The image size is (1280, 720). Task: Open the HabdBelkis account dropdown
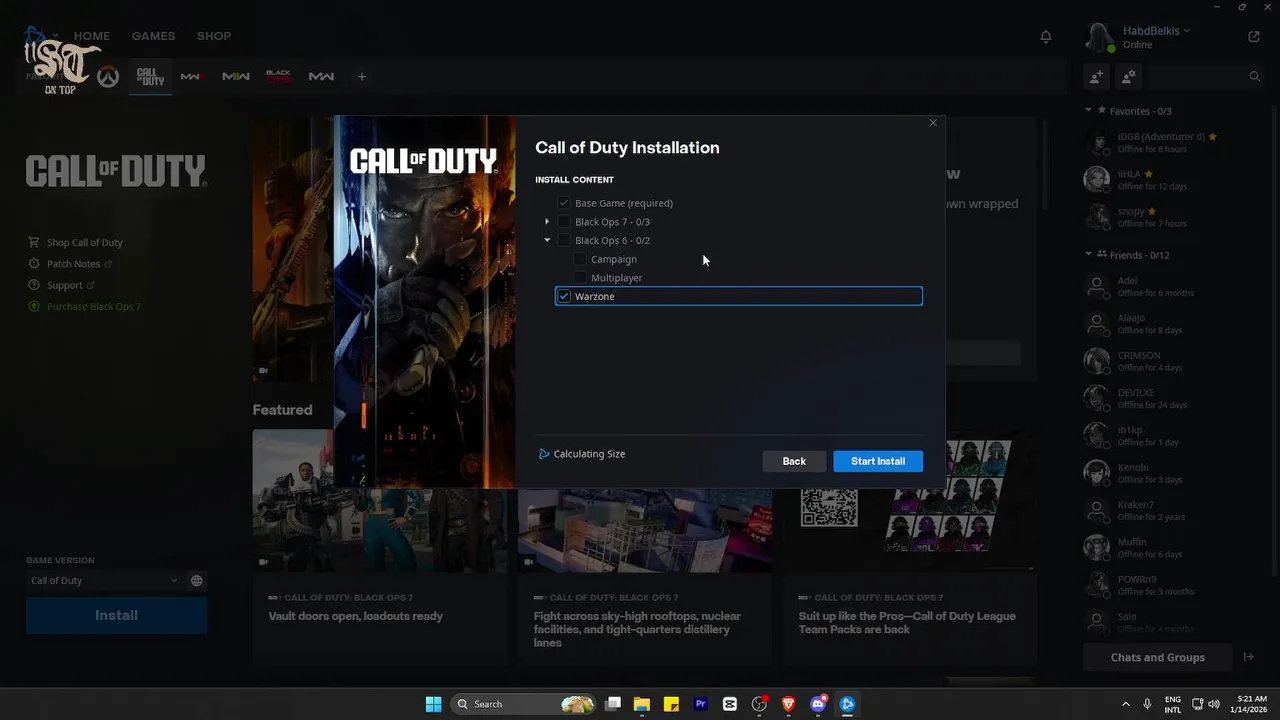pyautogui.click(x=1156, y=31)
